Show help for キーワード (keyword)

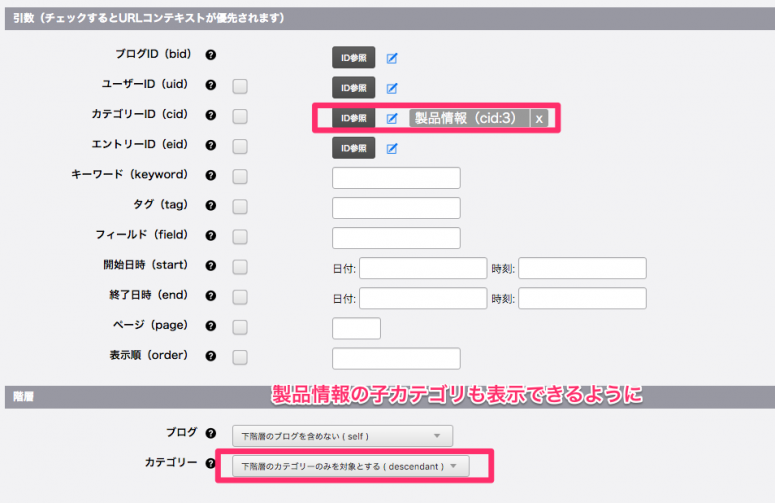tap(211, 176)
